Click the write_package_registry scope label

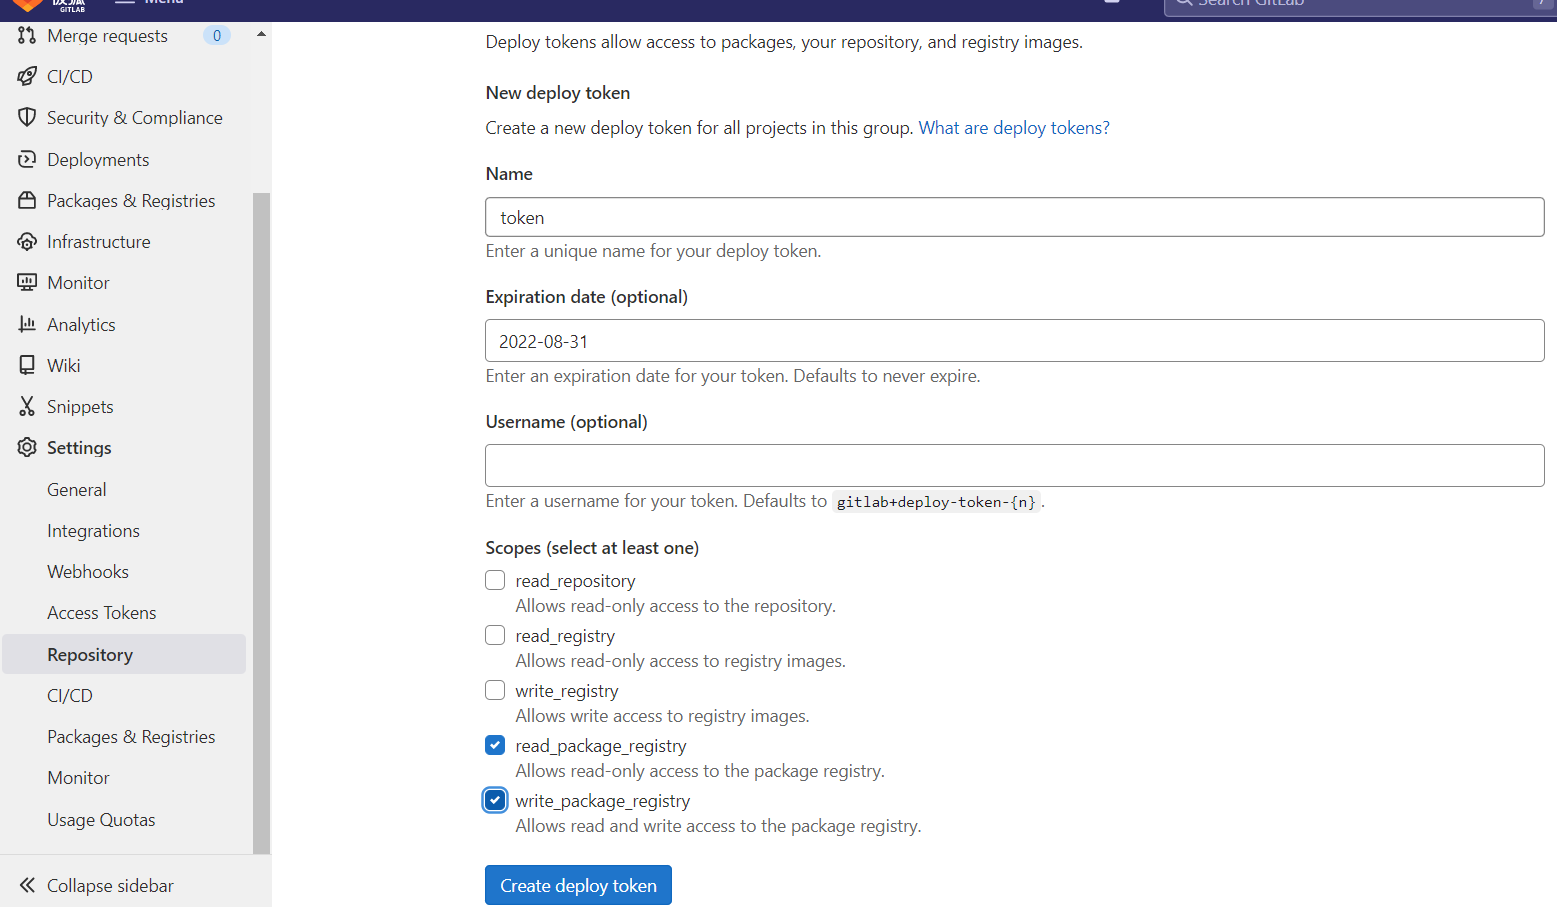[603, 801]
